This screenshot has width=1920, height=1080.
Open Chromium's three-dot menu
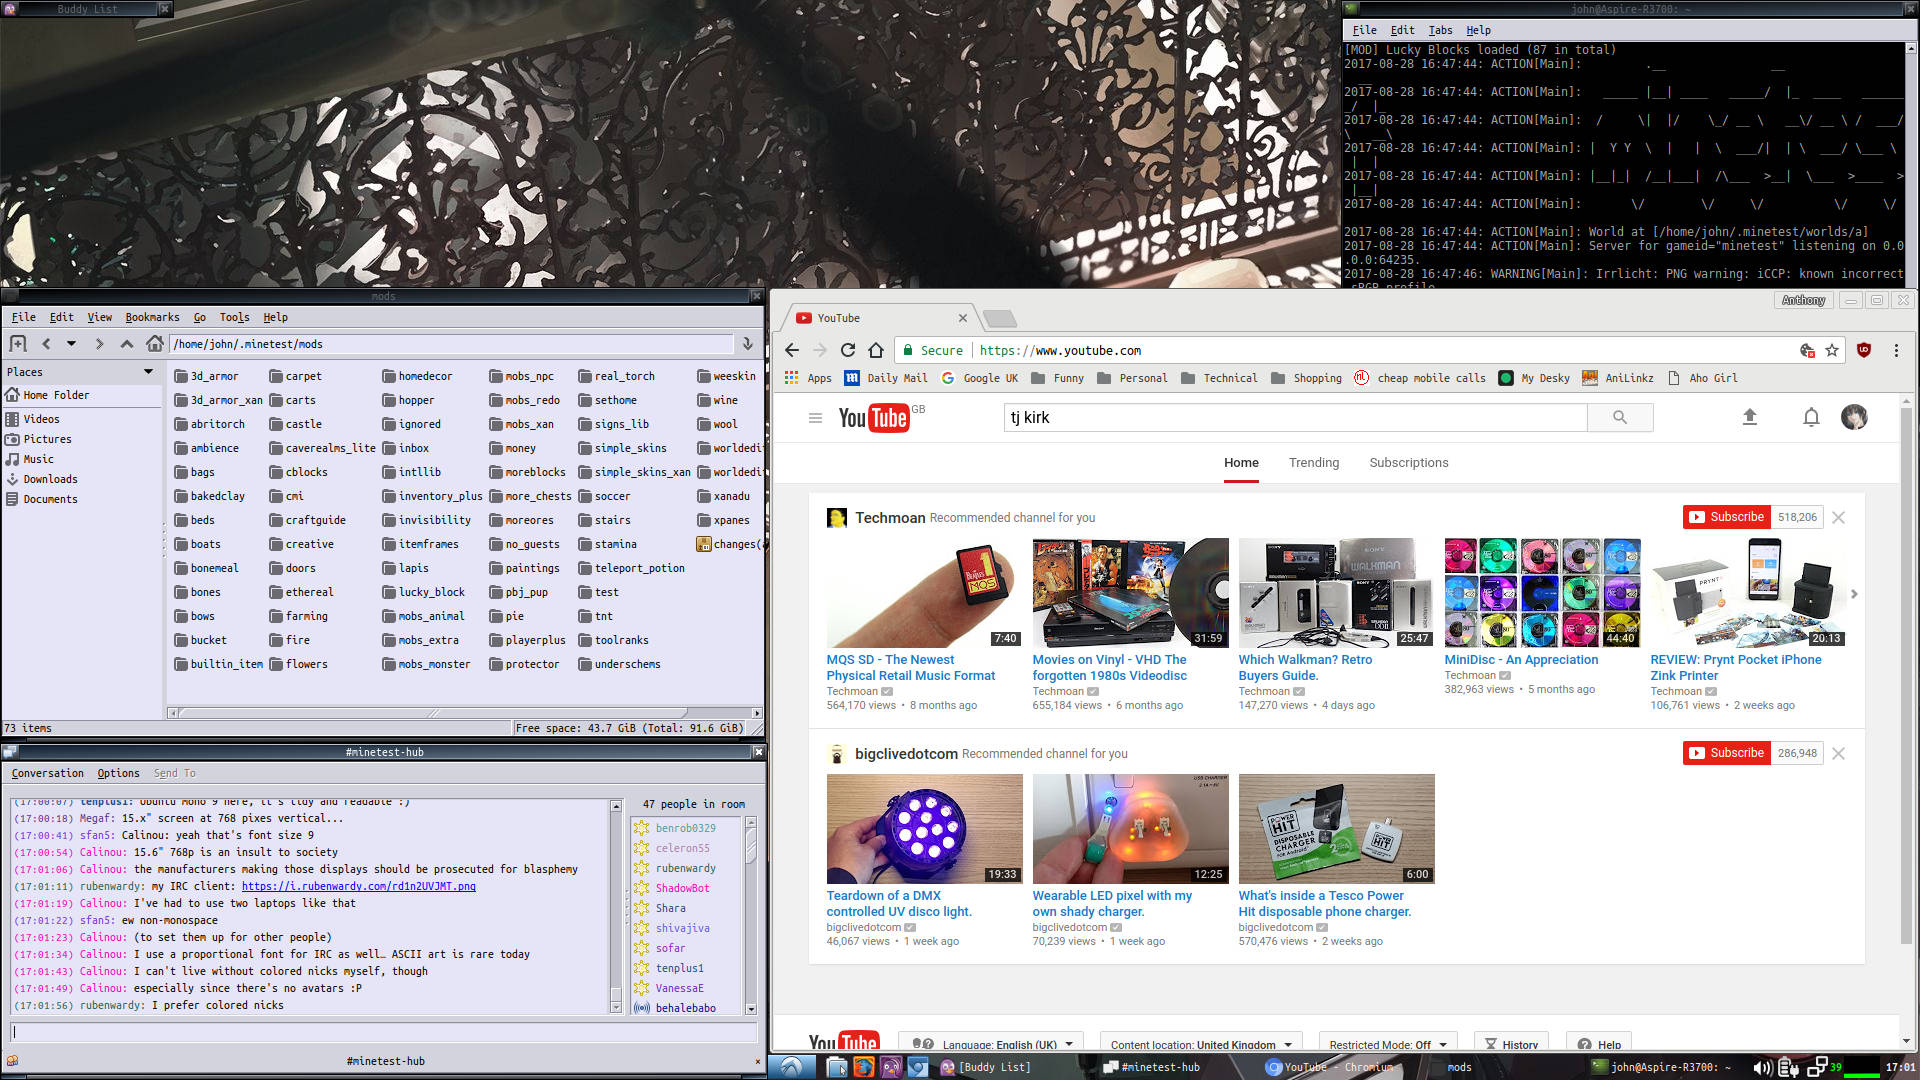(1896, 350)
